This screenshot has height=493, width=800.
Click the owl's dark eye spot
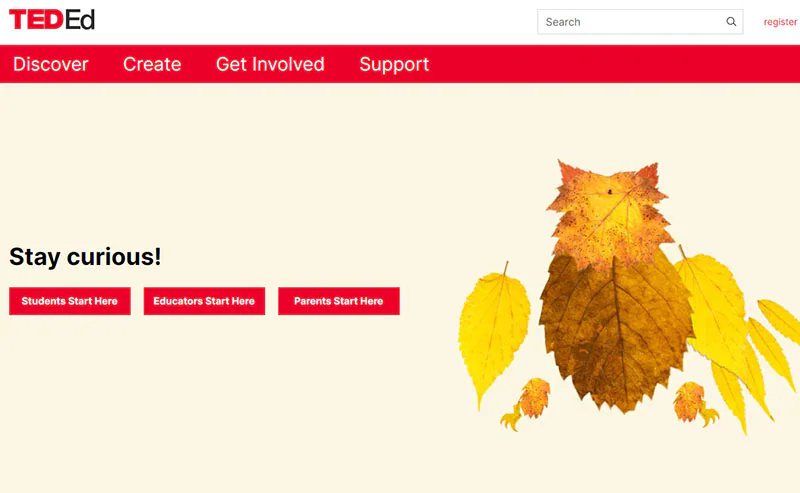point(610,192)
